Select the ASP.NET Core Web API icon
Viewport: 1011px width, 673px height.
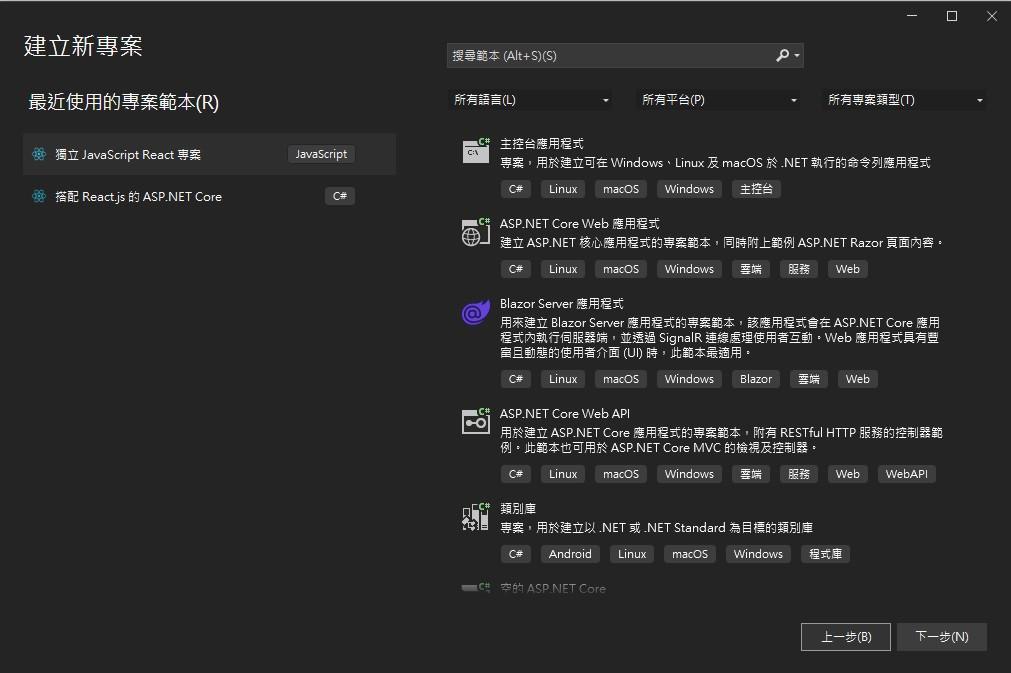476,422
